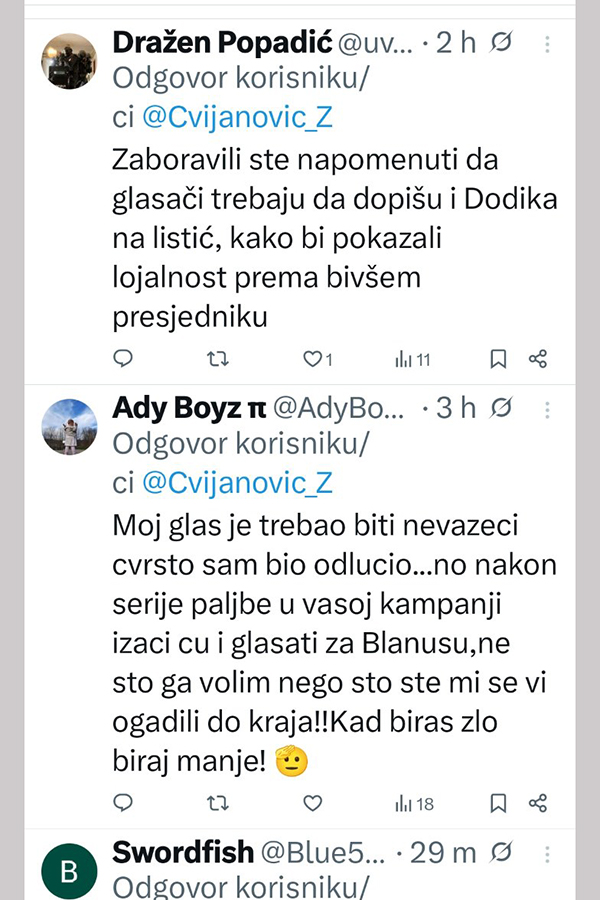Image resolution: width=600 pixels, height=900 pixels.
Task: Share Dražen Popadić's tweet
Action: coord(537,358)
